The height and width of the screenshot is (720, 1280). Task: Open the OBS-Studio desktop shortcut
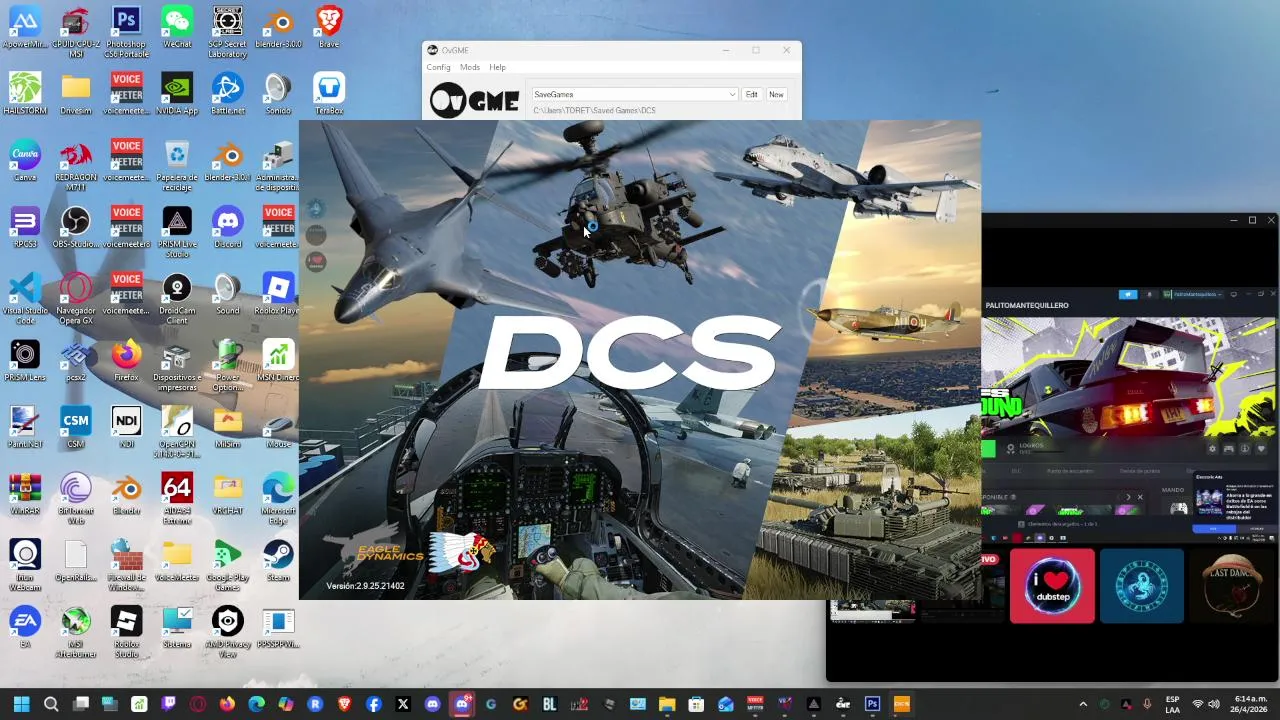pos(76,227)
